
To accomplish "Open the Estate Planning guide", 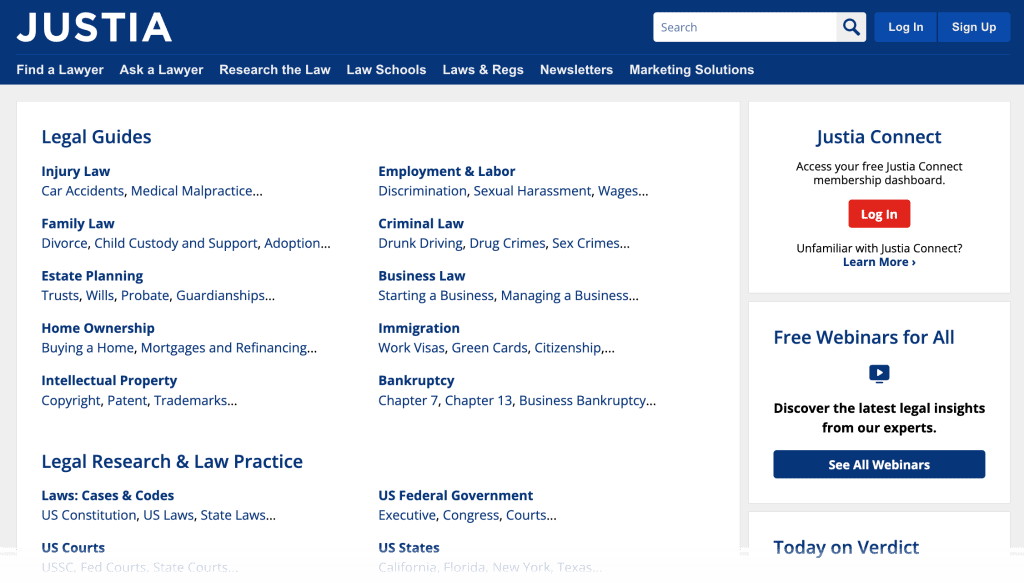I will tap(92, 276).
